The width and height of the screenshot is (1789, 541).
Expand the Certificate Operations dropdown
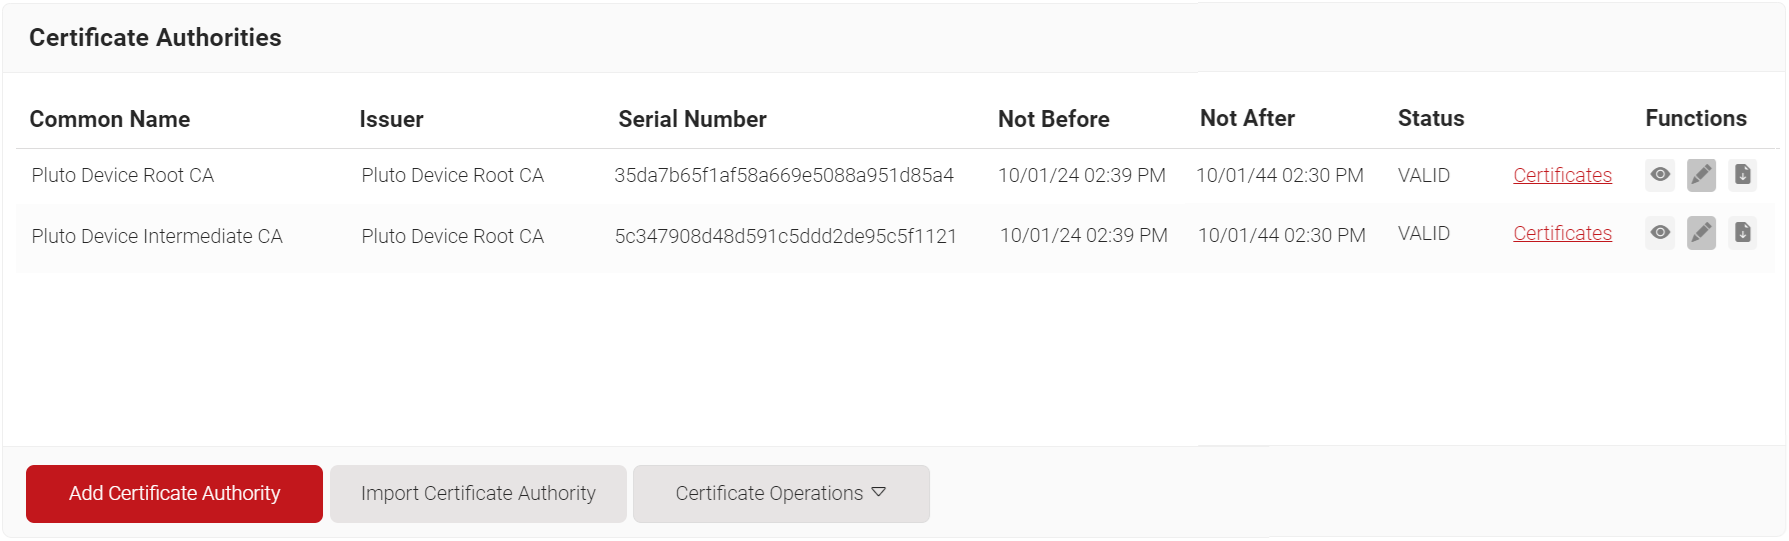(x=780, y=493)
